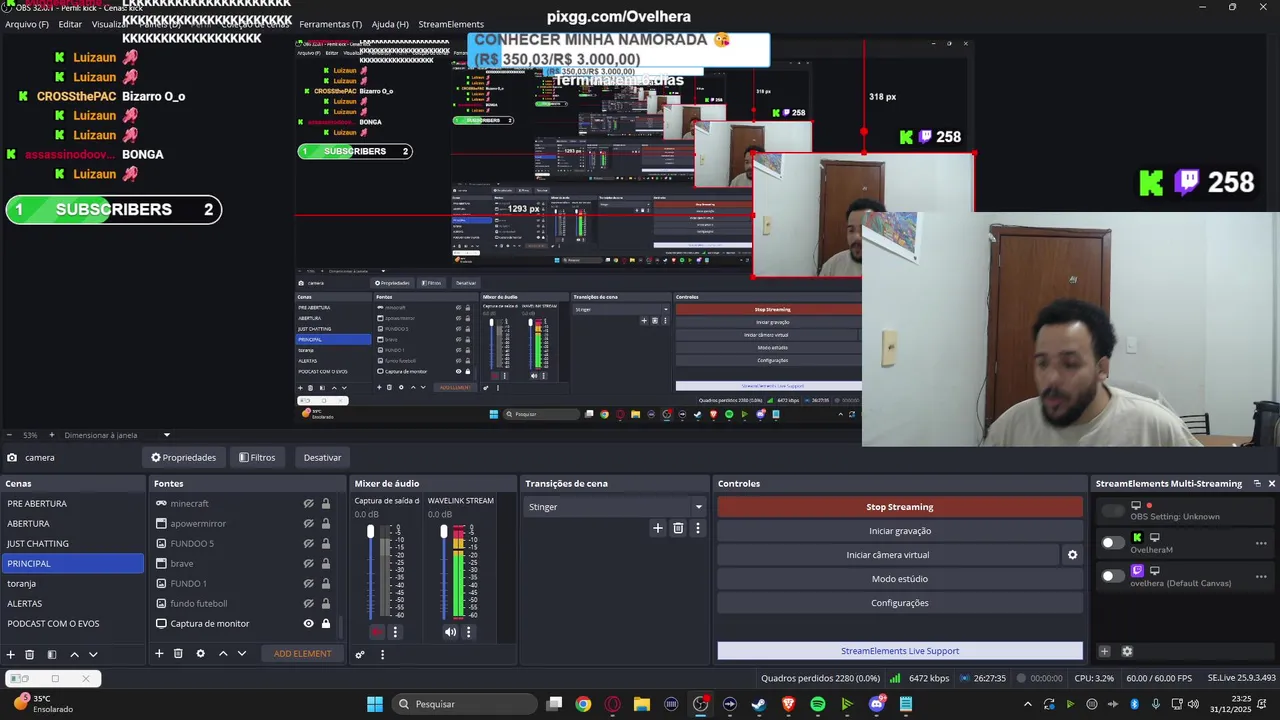Screen dimensions: 1280x720
Task: Open Propriedades of camera source
Action: (183, 457)
